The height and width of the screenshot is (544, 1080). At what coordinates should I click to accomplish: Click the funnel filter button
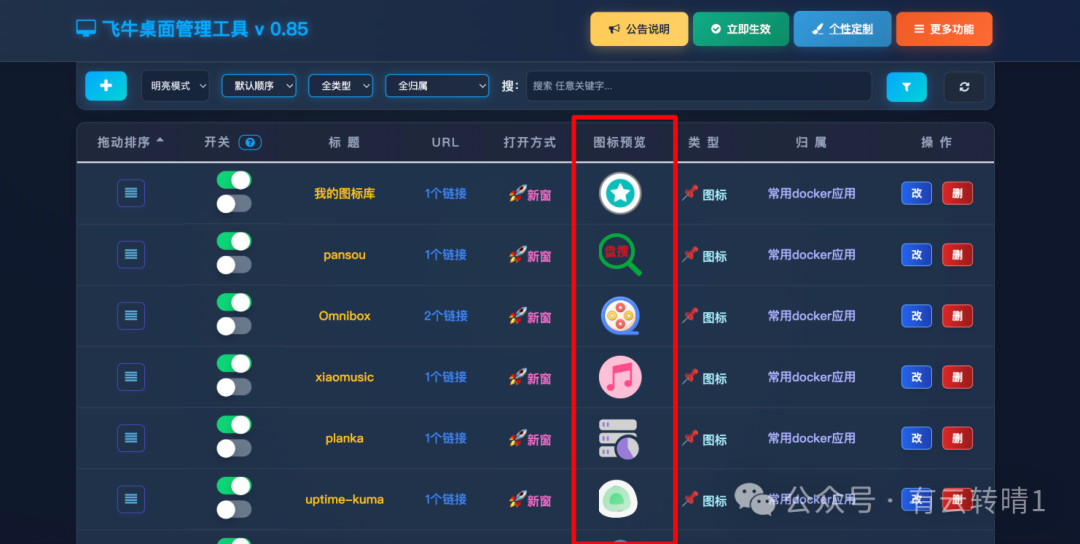pos(906,87)
